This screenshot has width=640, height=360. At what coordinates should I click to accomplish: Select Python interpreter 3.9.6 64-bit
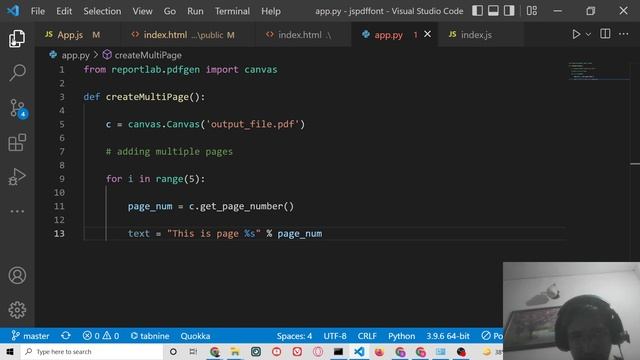[448, 336]
